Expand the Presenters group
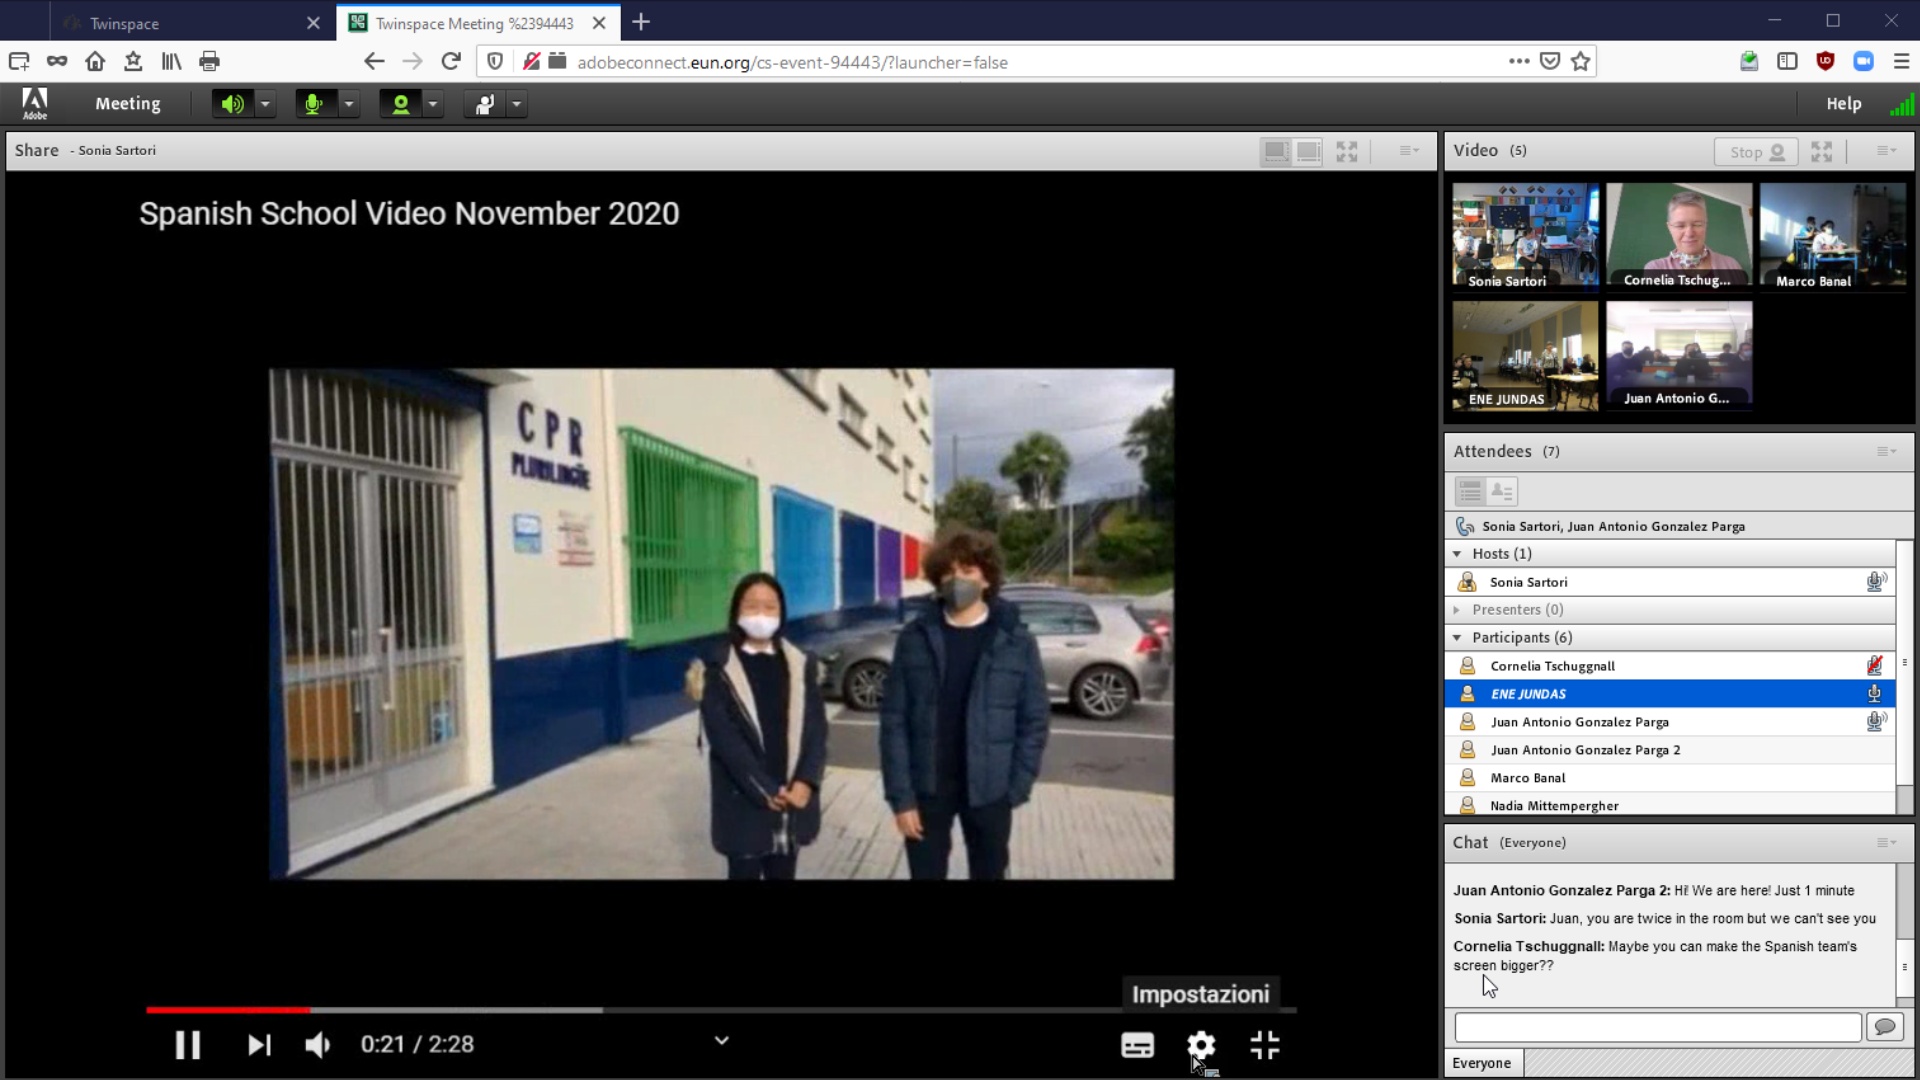The width and height of the screenshot is (1920, 1080). tap(1457, 610)
